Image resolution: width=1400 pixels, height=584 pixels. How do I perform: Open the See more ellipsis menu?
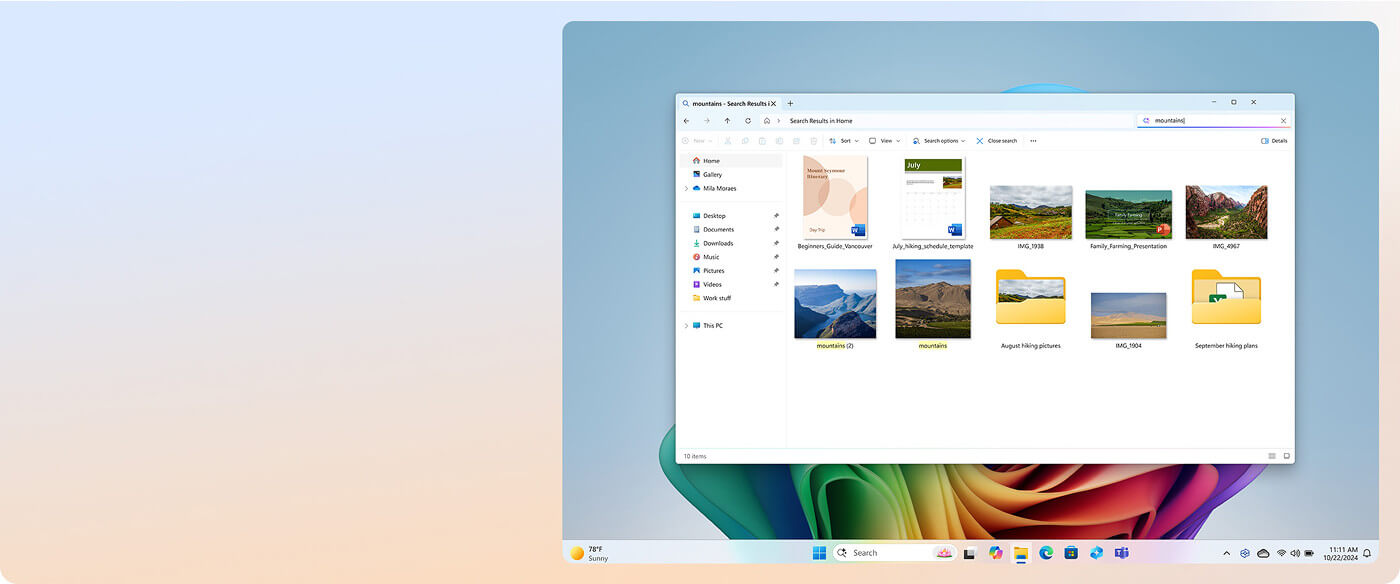[x=1033, y=141]
